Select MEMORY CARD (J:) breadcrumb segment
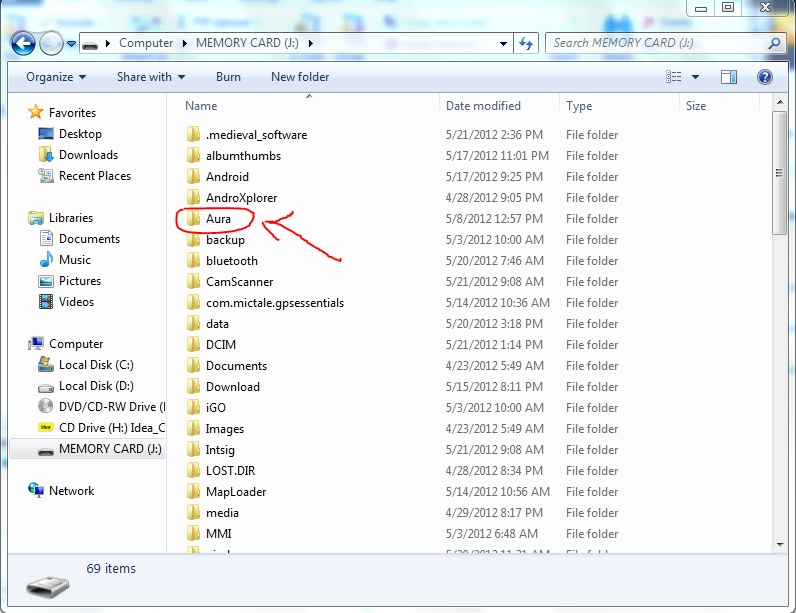The height and width of the screenshot is (613, 796). click(247, 43)
